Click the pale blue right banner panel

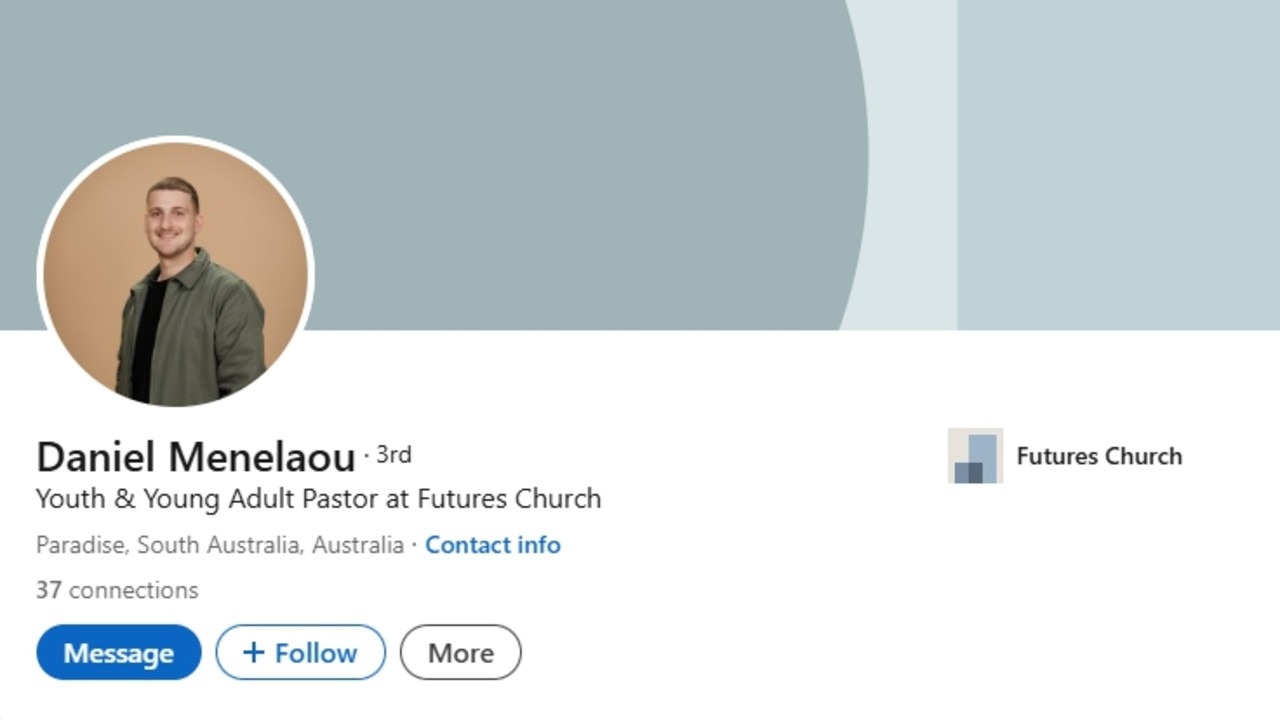pos(1119,165)
